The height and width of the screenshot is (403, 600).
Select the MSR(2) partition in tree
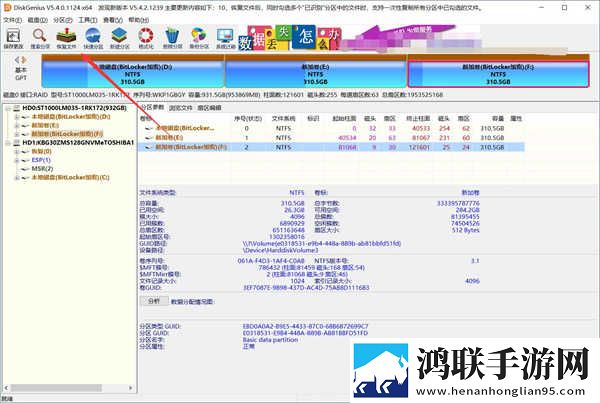click(42, 169)
